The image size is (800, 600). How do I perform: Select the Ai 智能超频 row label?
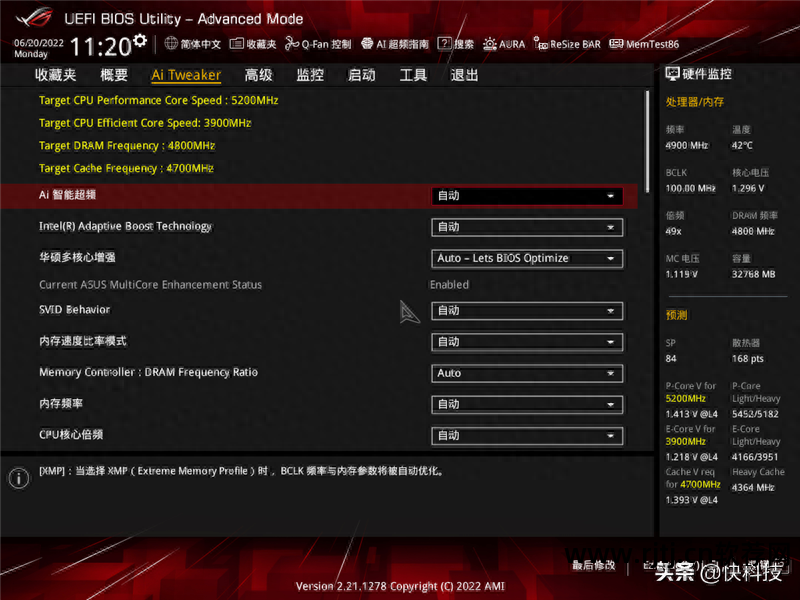tap(67, 195)
